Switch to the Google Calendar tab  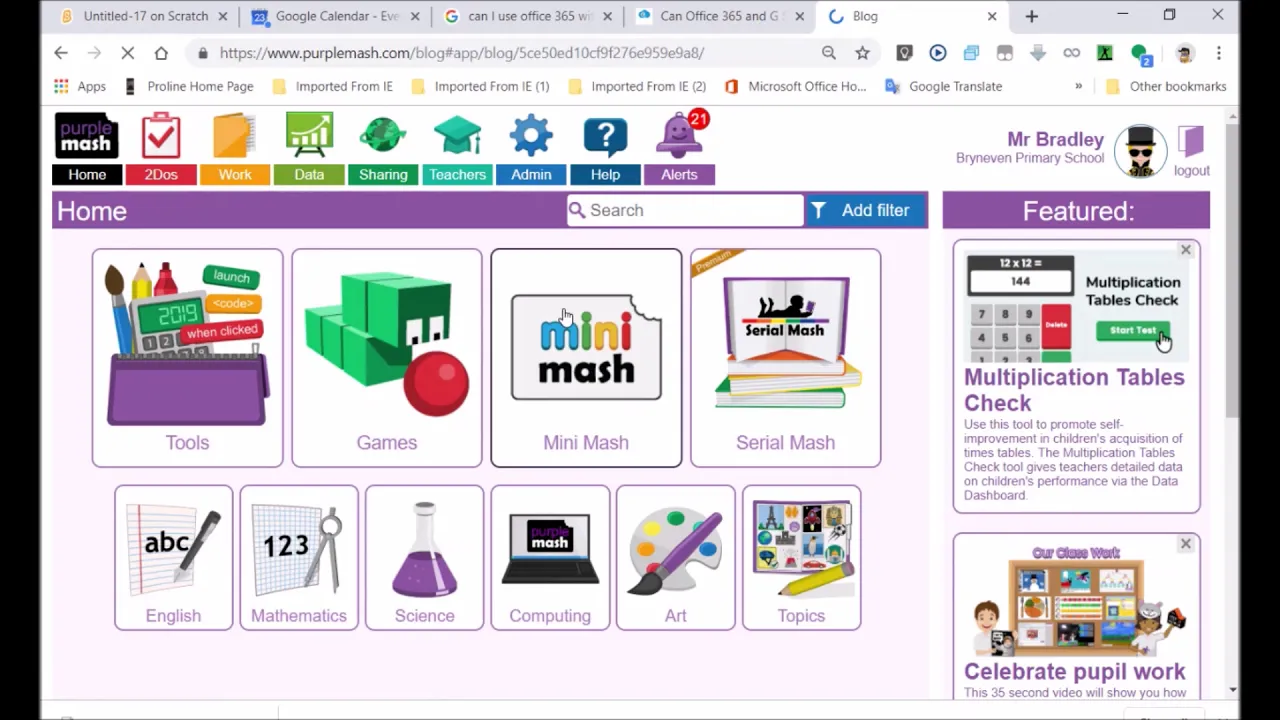[x=337, y=16]
